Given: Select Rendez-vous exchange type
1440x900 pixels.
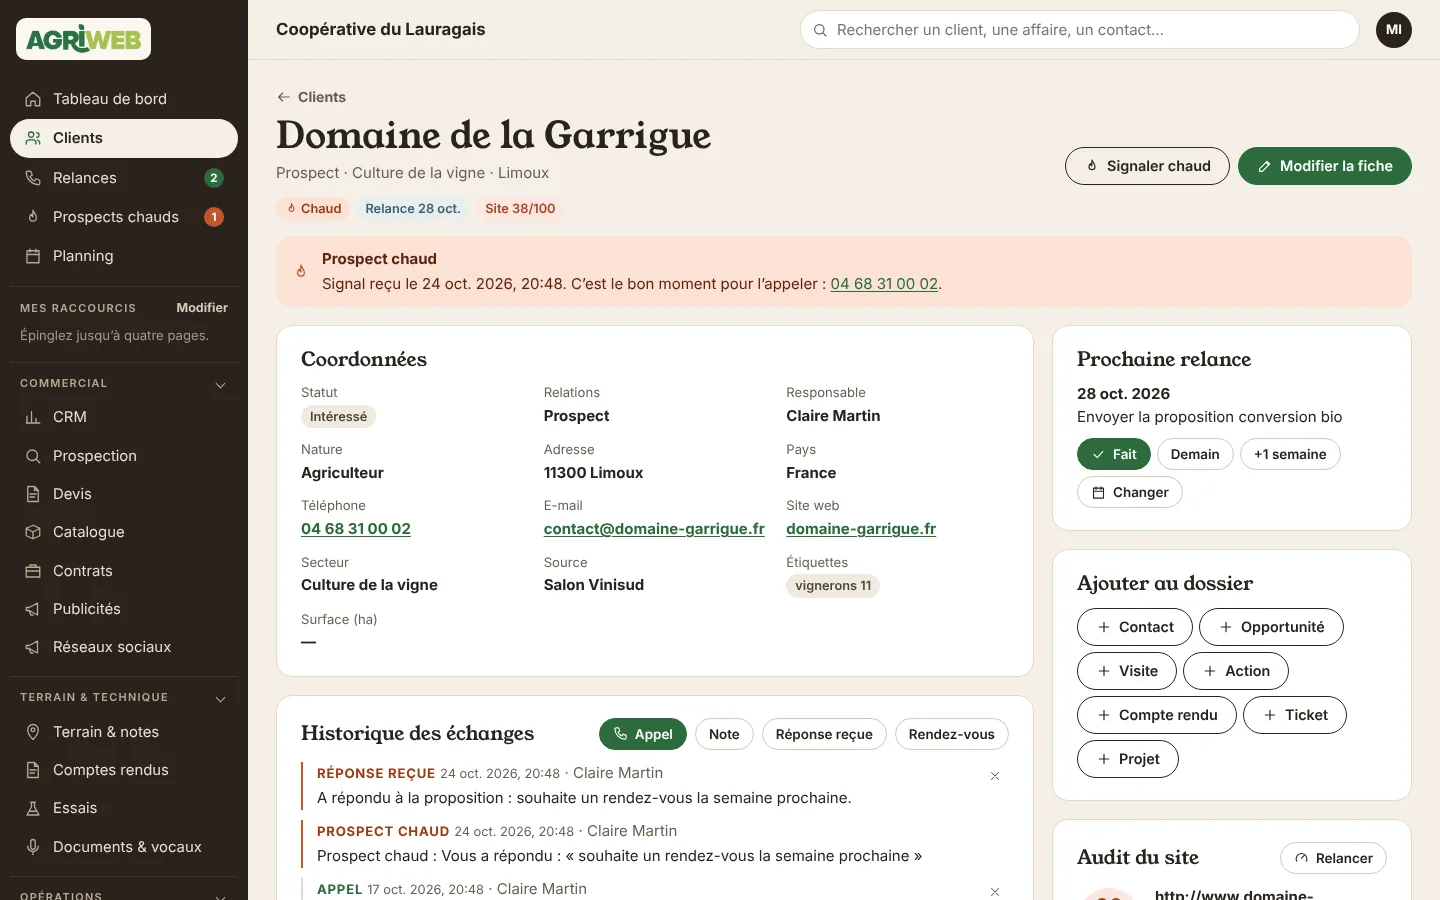Looking at the screenshot, I should coord(951,734).
